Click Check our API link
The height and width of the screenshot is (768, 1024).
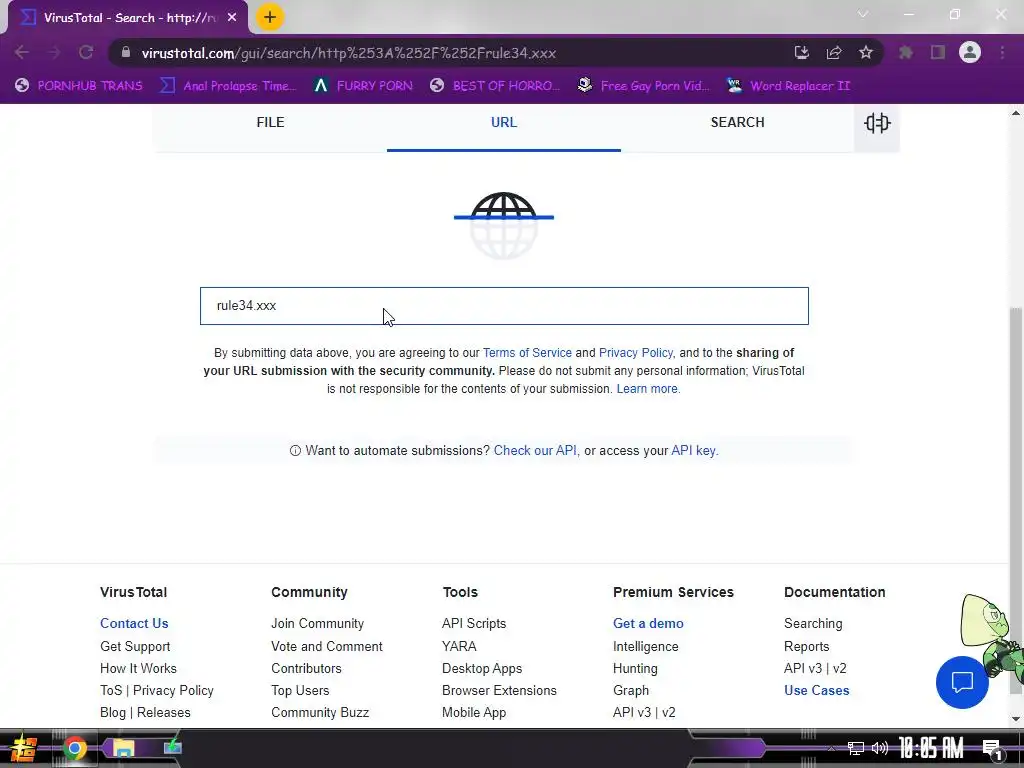[x=535, y=451]
